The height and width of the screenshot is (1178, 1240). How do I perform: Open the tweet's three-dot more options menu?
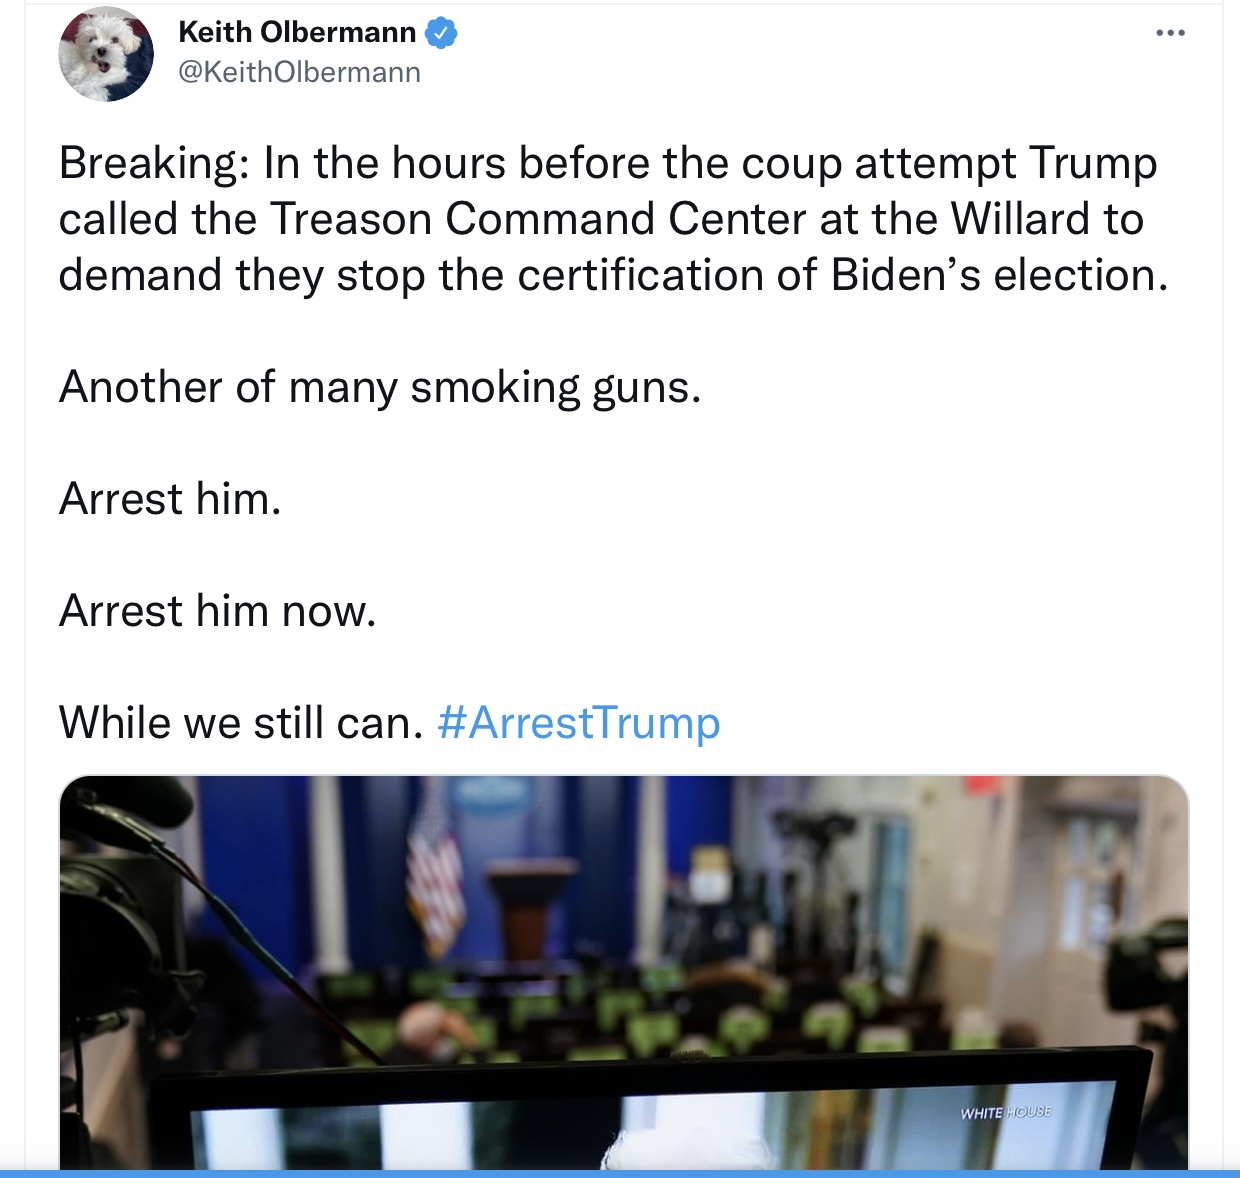tap(1170, 33)
